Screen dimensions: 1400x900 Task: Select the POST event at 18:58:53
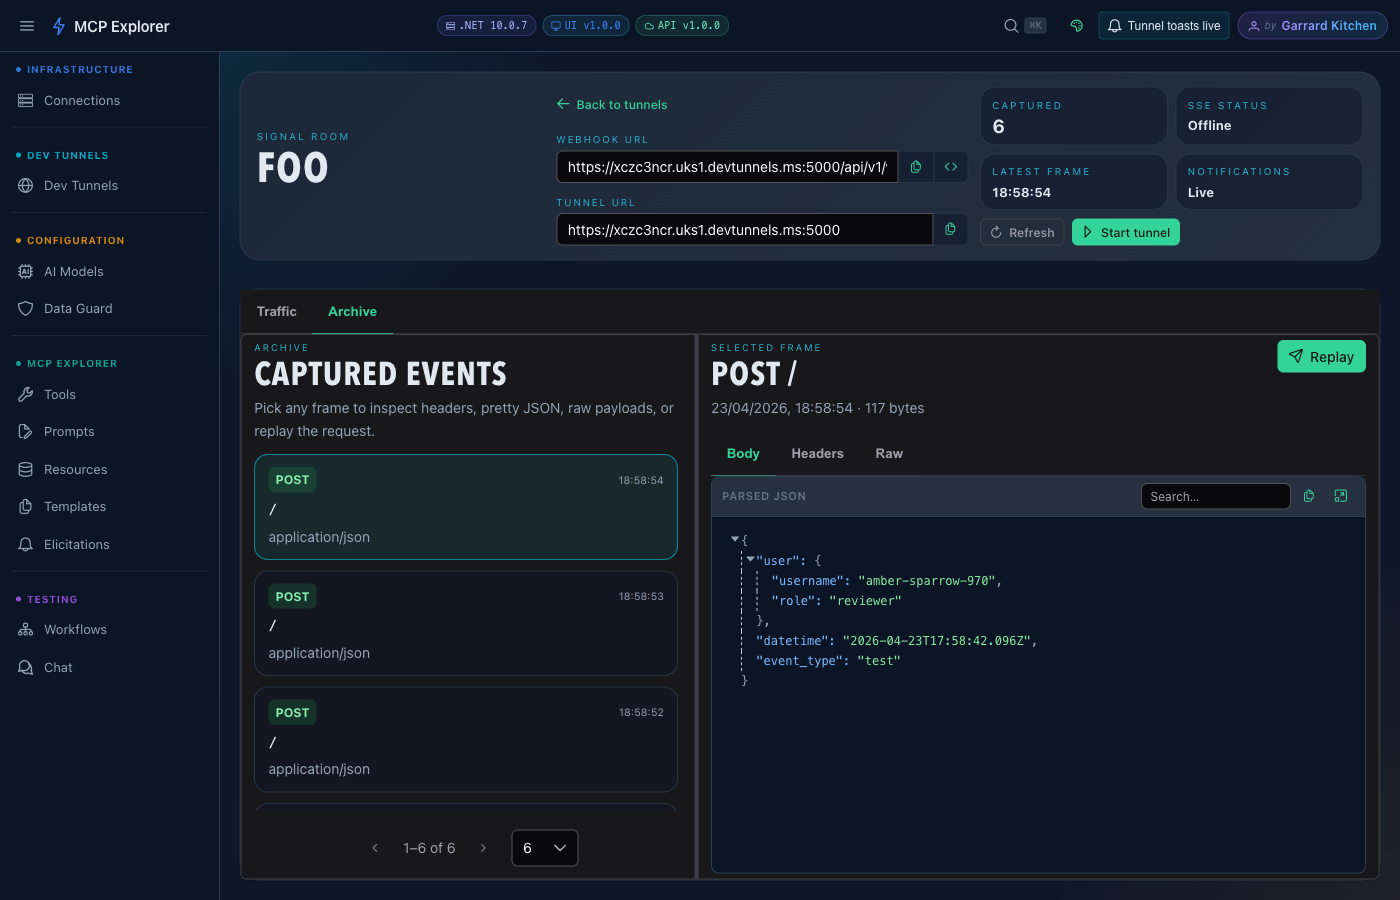[x=466, y=623]
